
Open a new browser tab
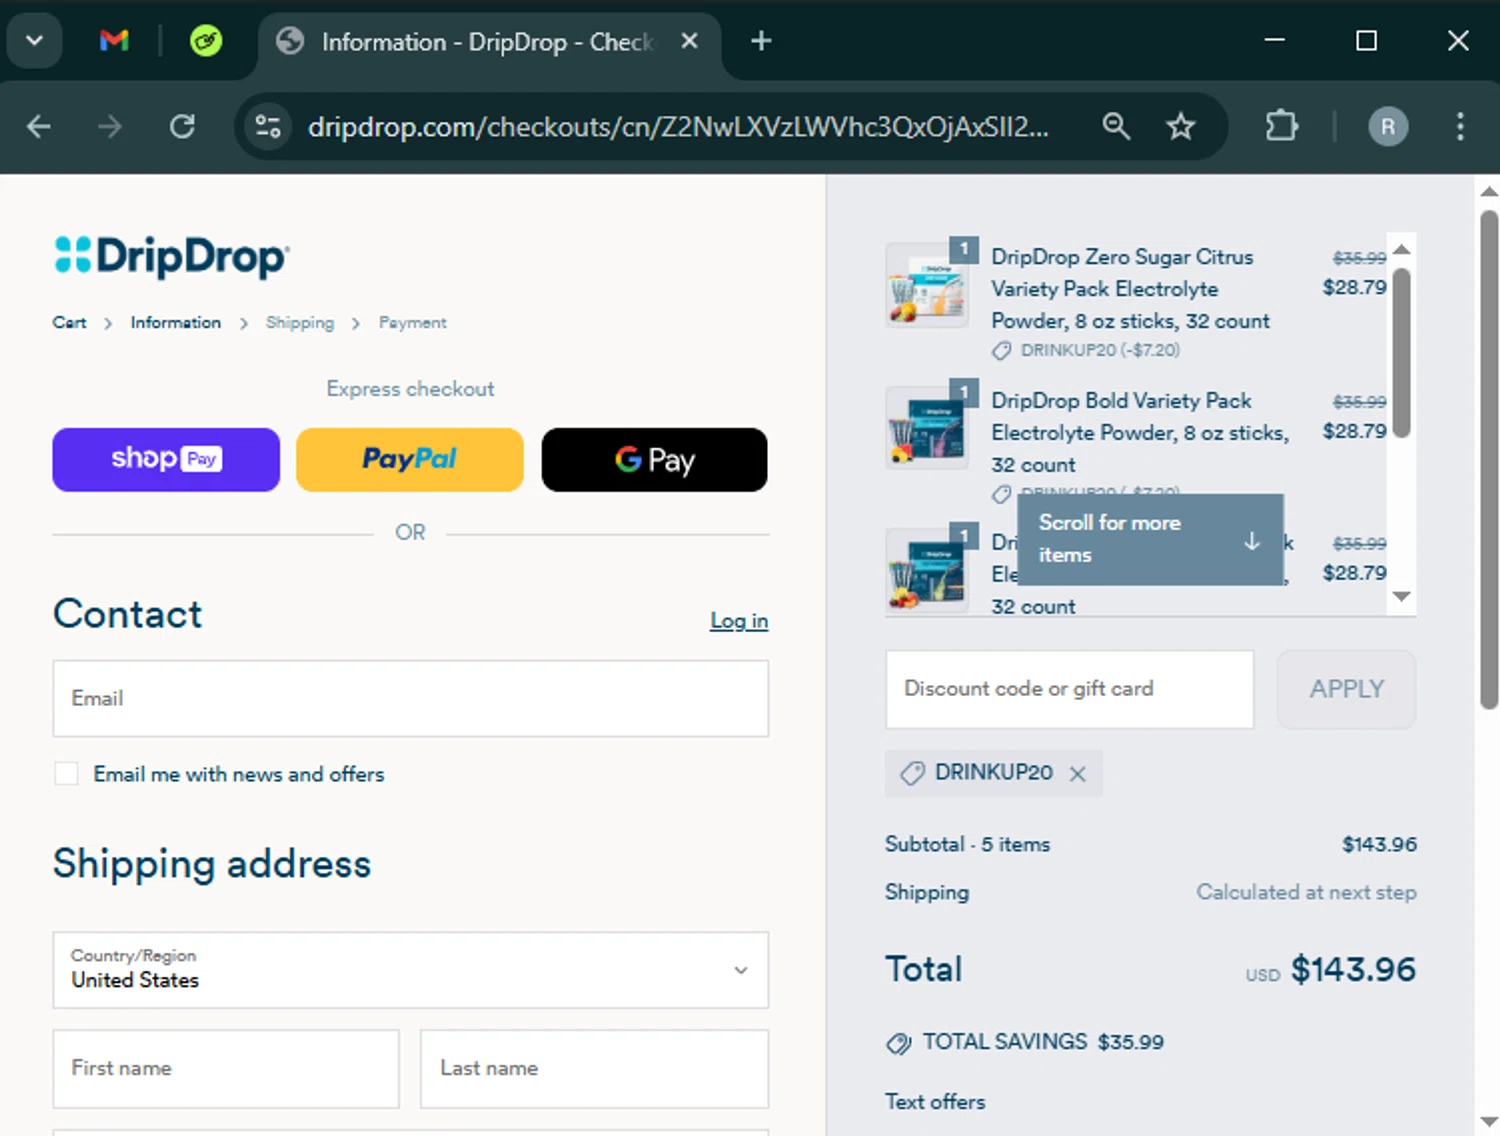761,41
